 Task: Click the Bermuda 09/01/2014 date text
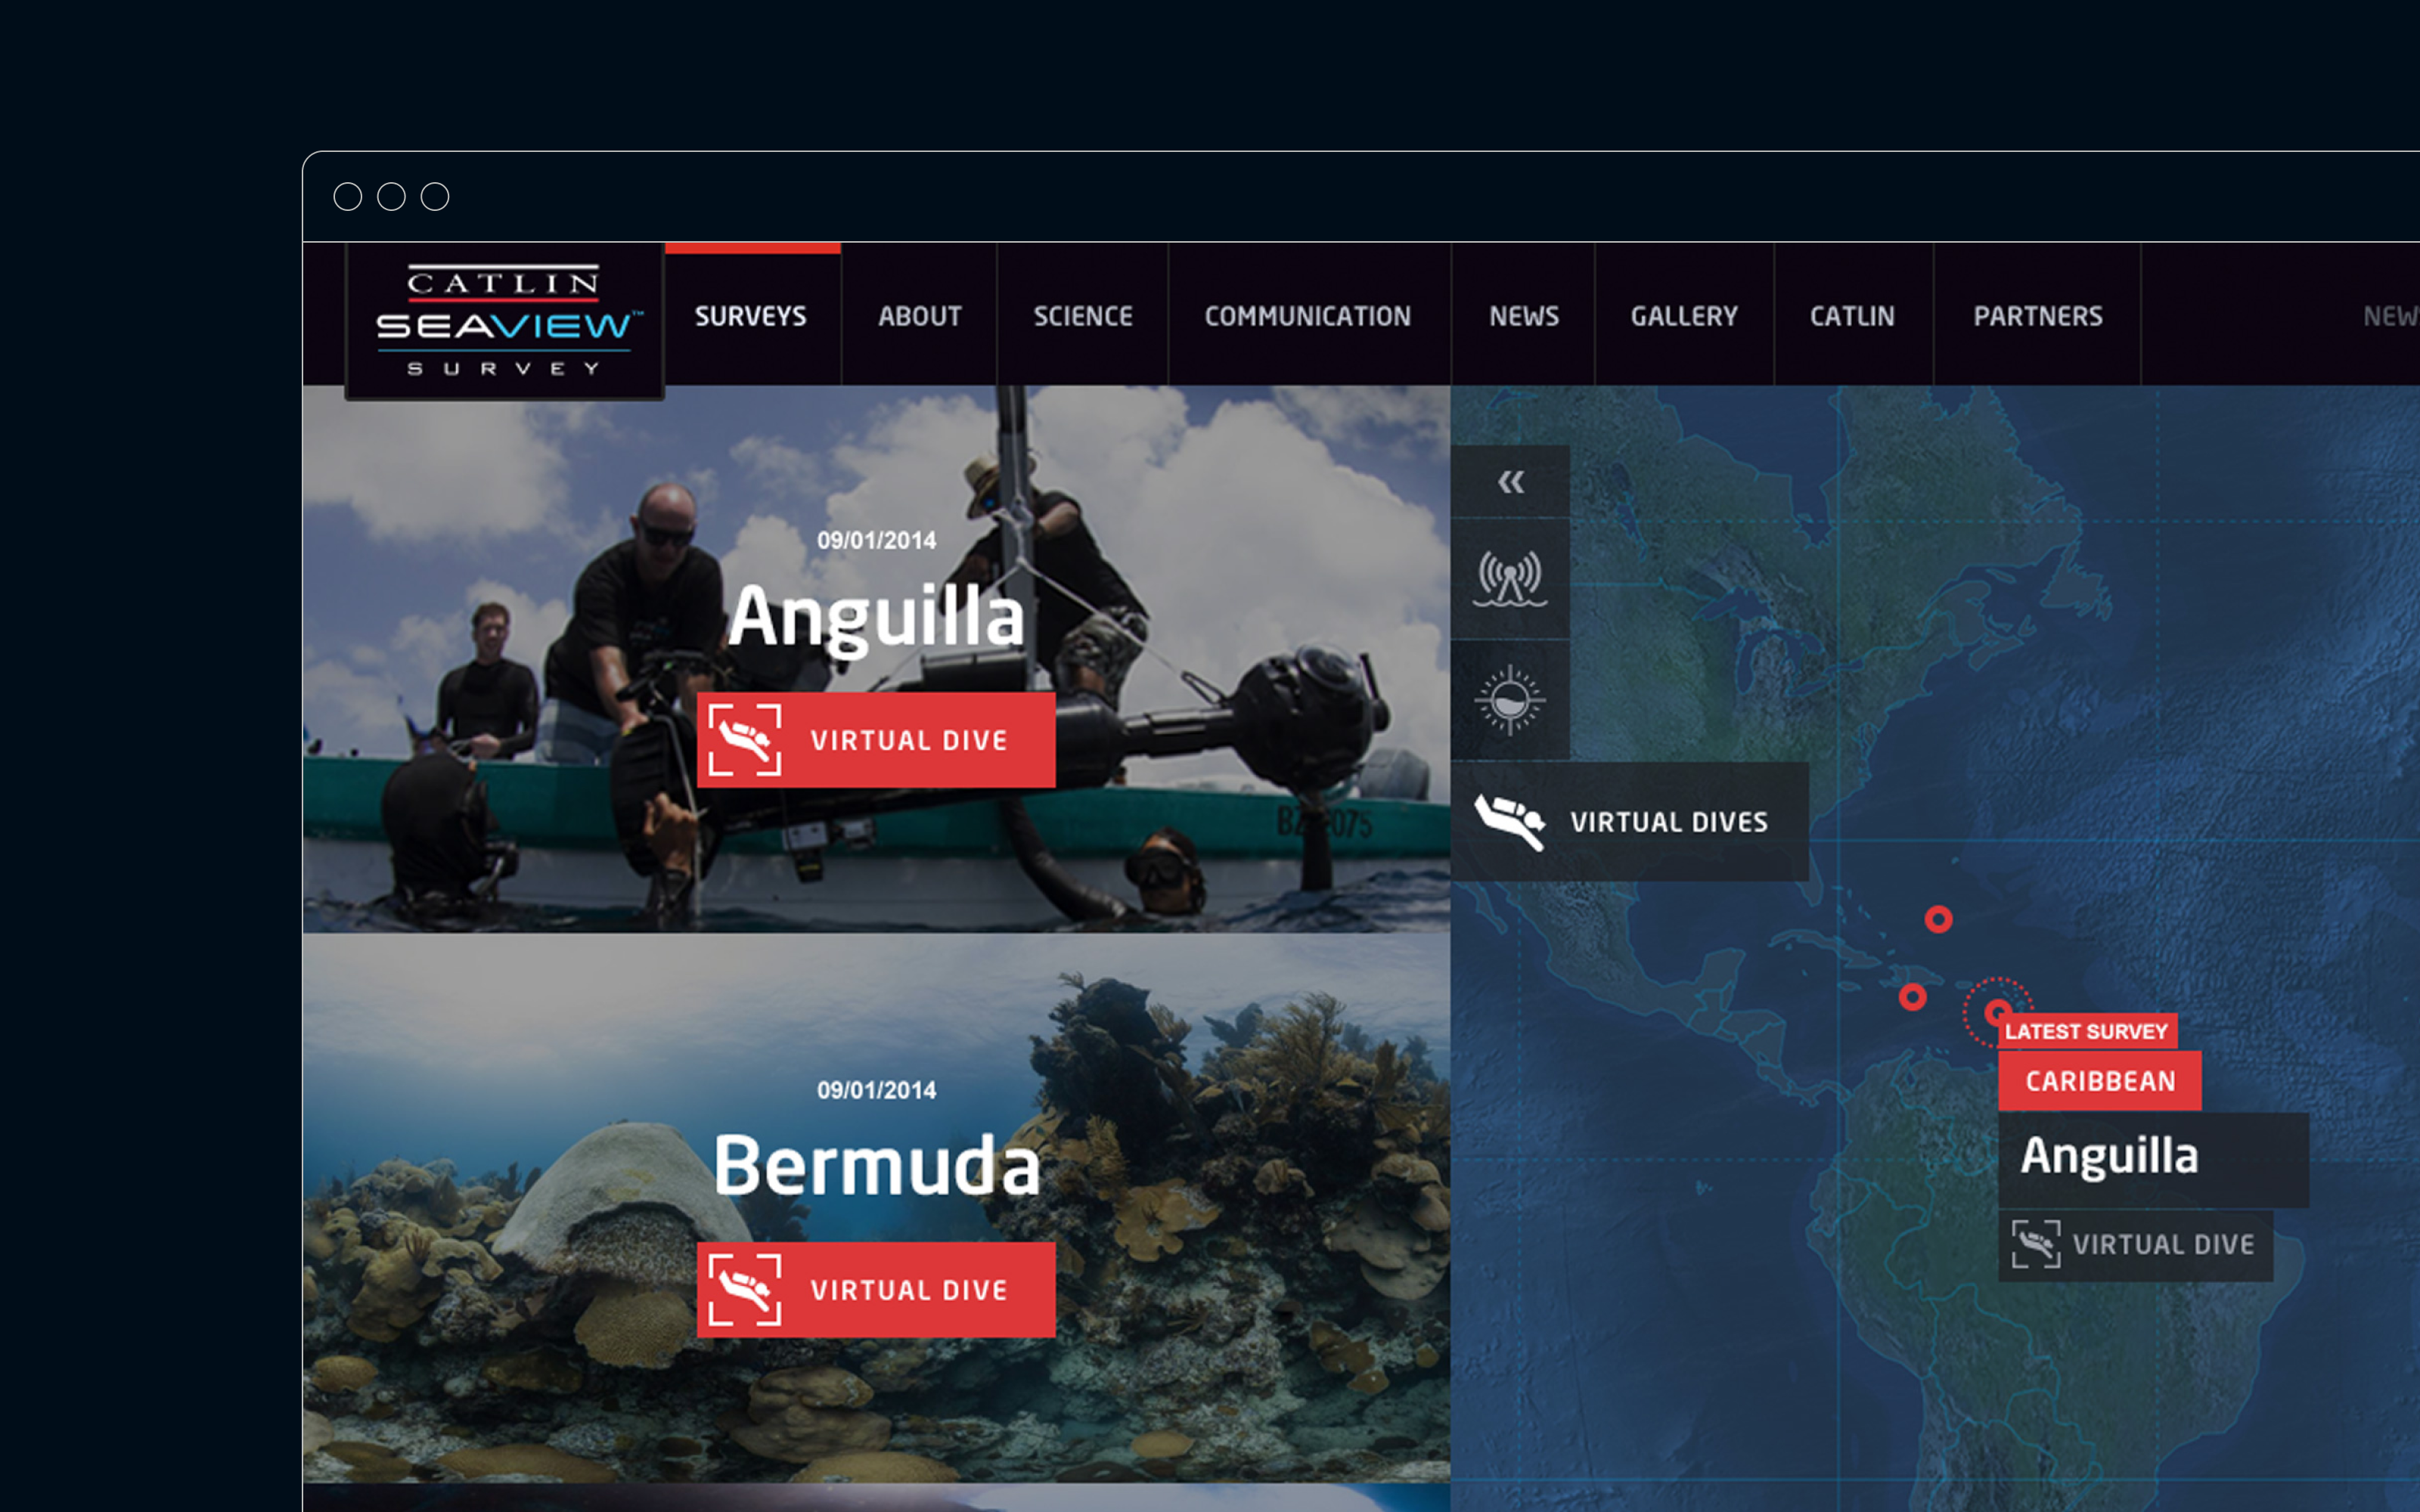(876, 1090)
